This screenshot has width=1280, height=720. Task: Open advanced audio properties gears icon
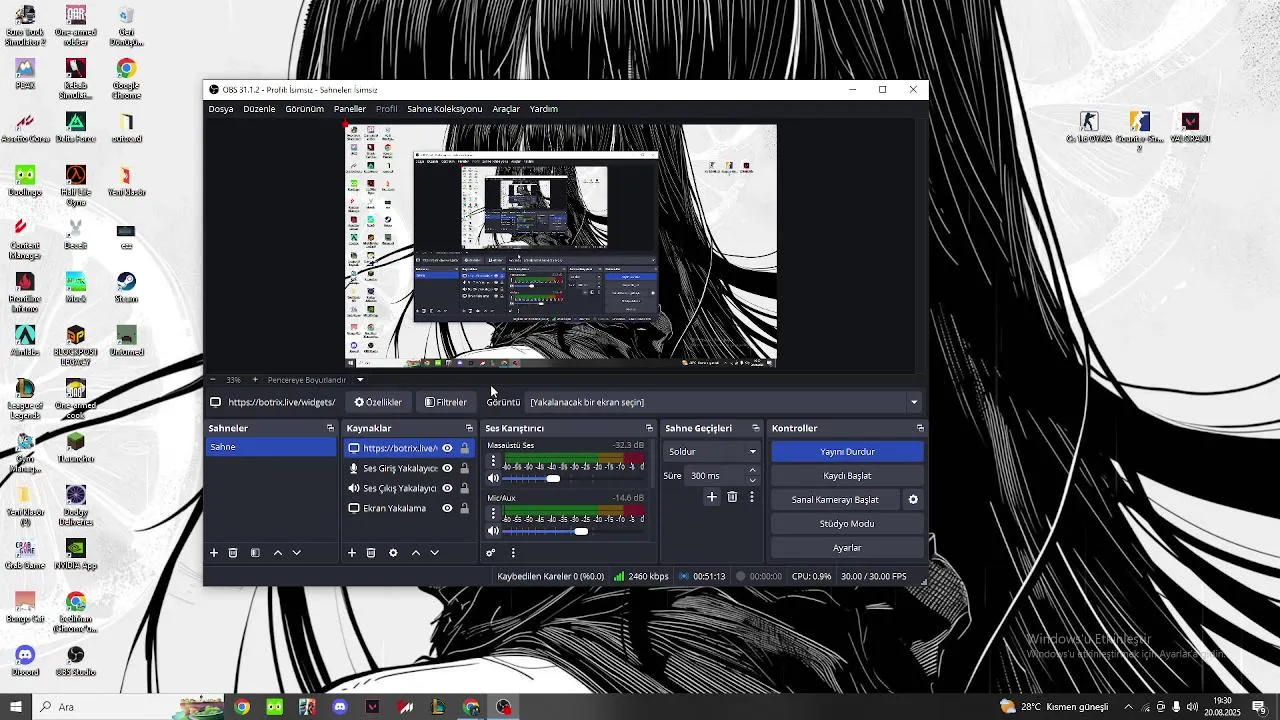pyautogui.click(x=490, y=553)
